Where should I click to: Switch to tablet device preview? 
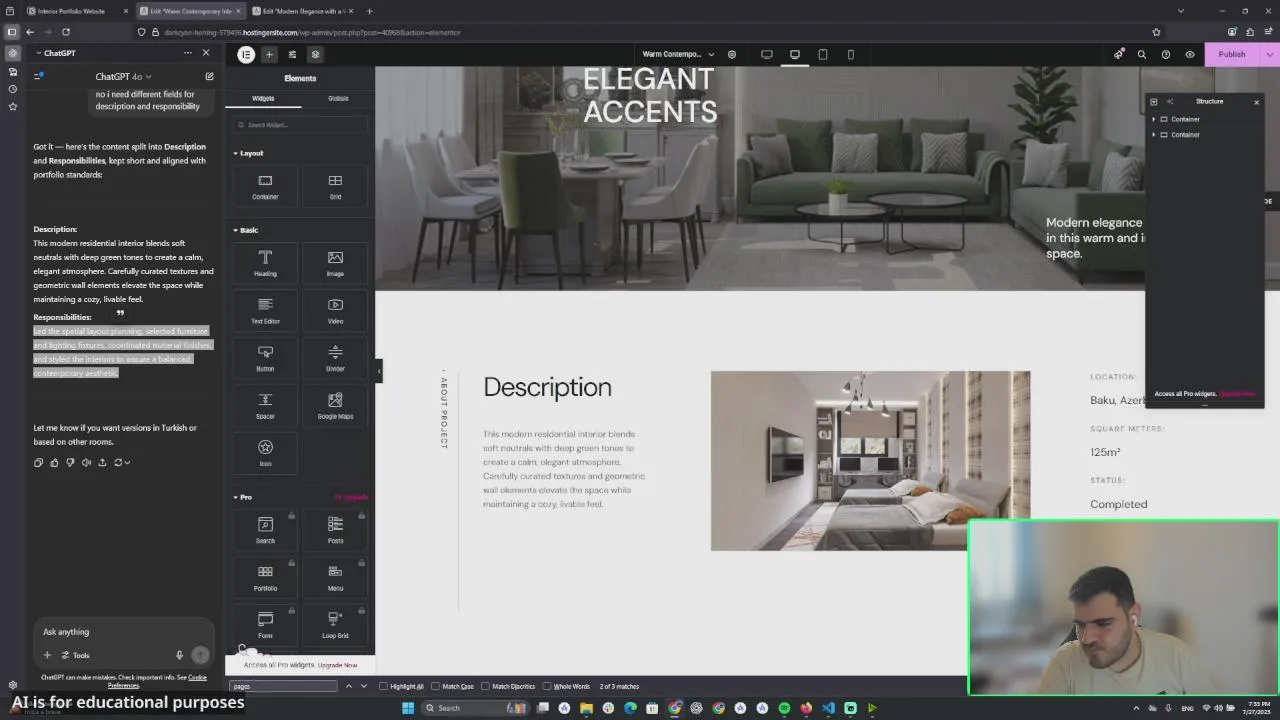click(823, 54)
